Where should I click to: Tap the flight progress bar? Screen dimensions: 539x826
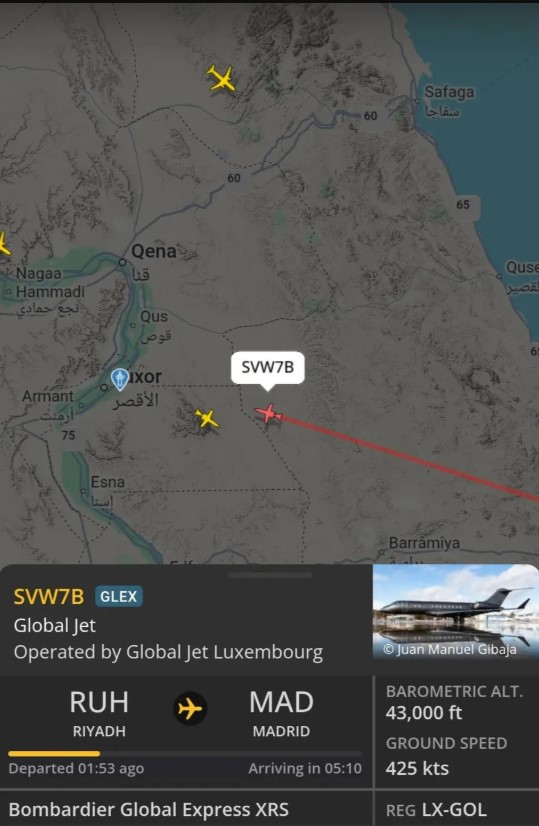(x=185, y=754)
